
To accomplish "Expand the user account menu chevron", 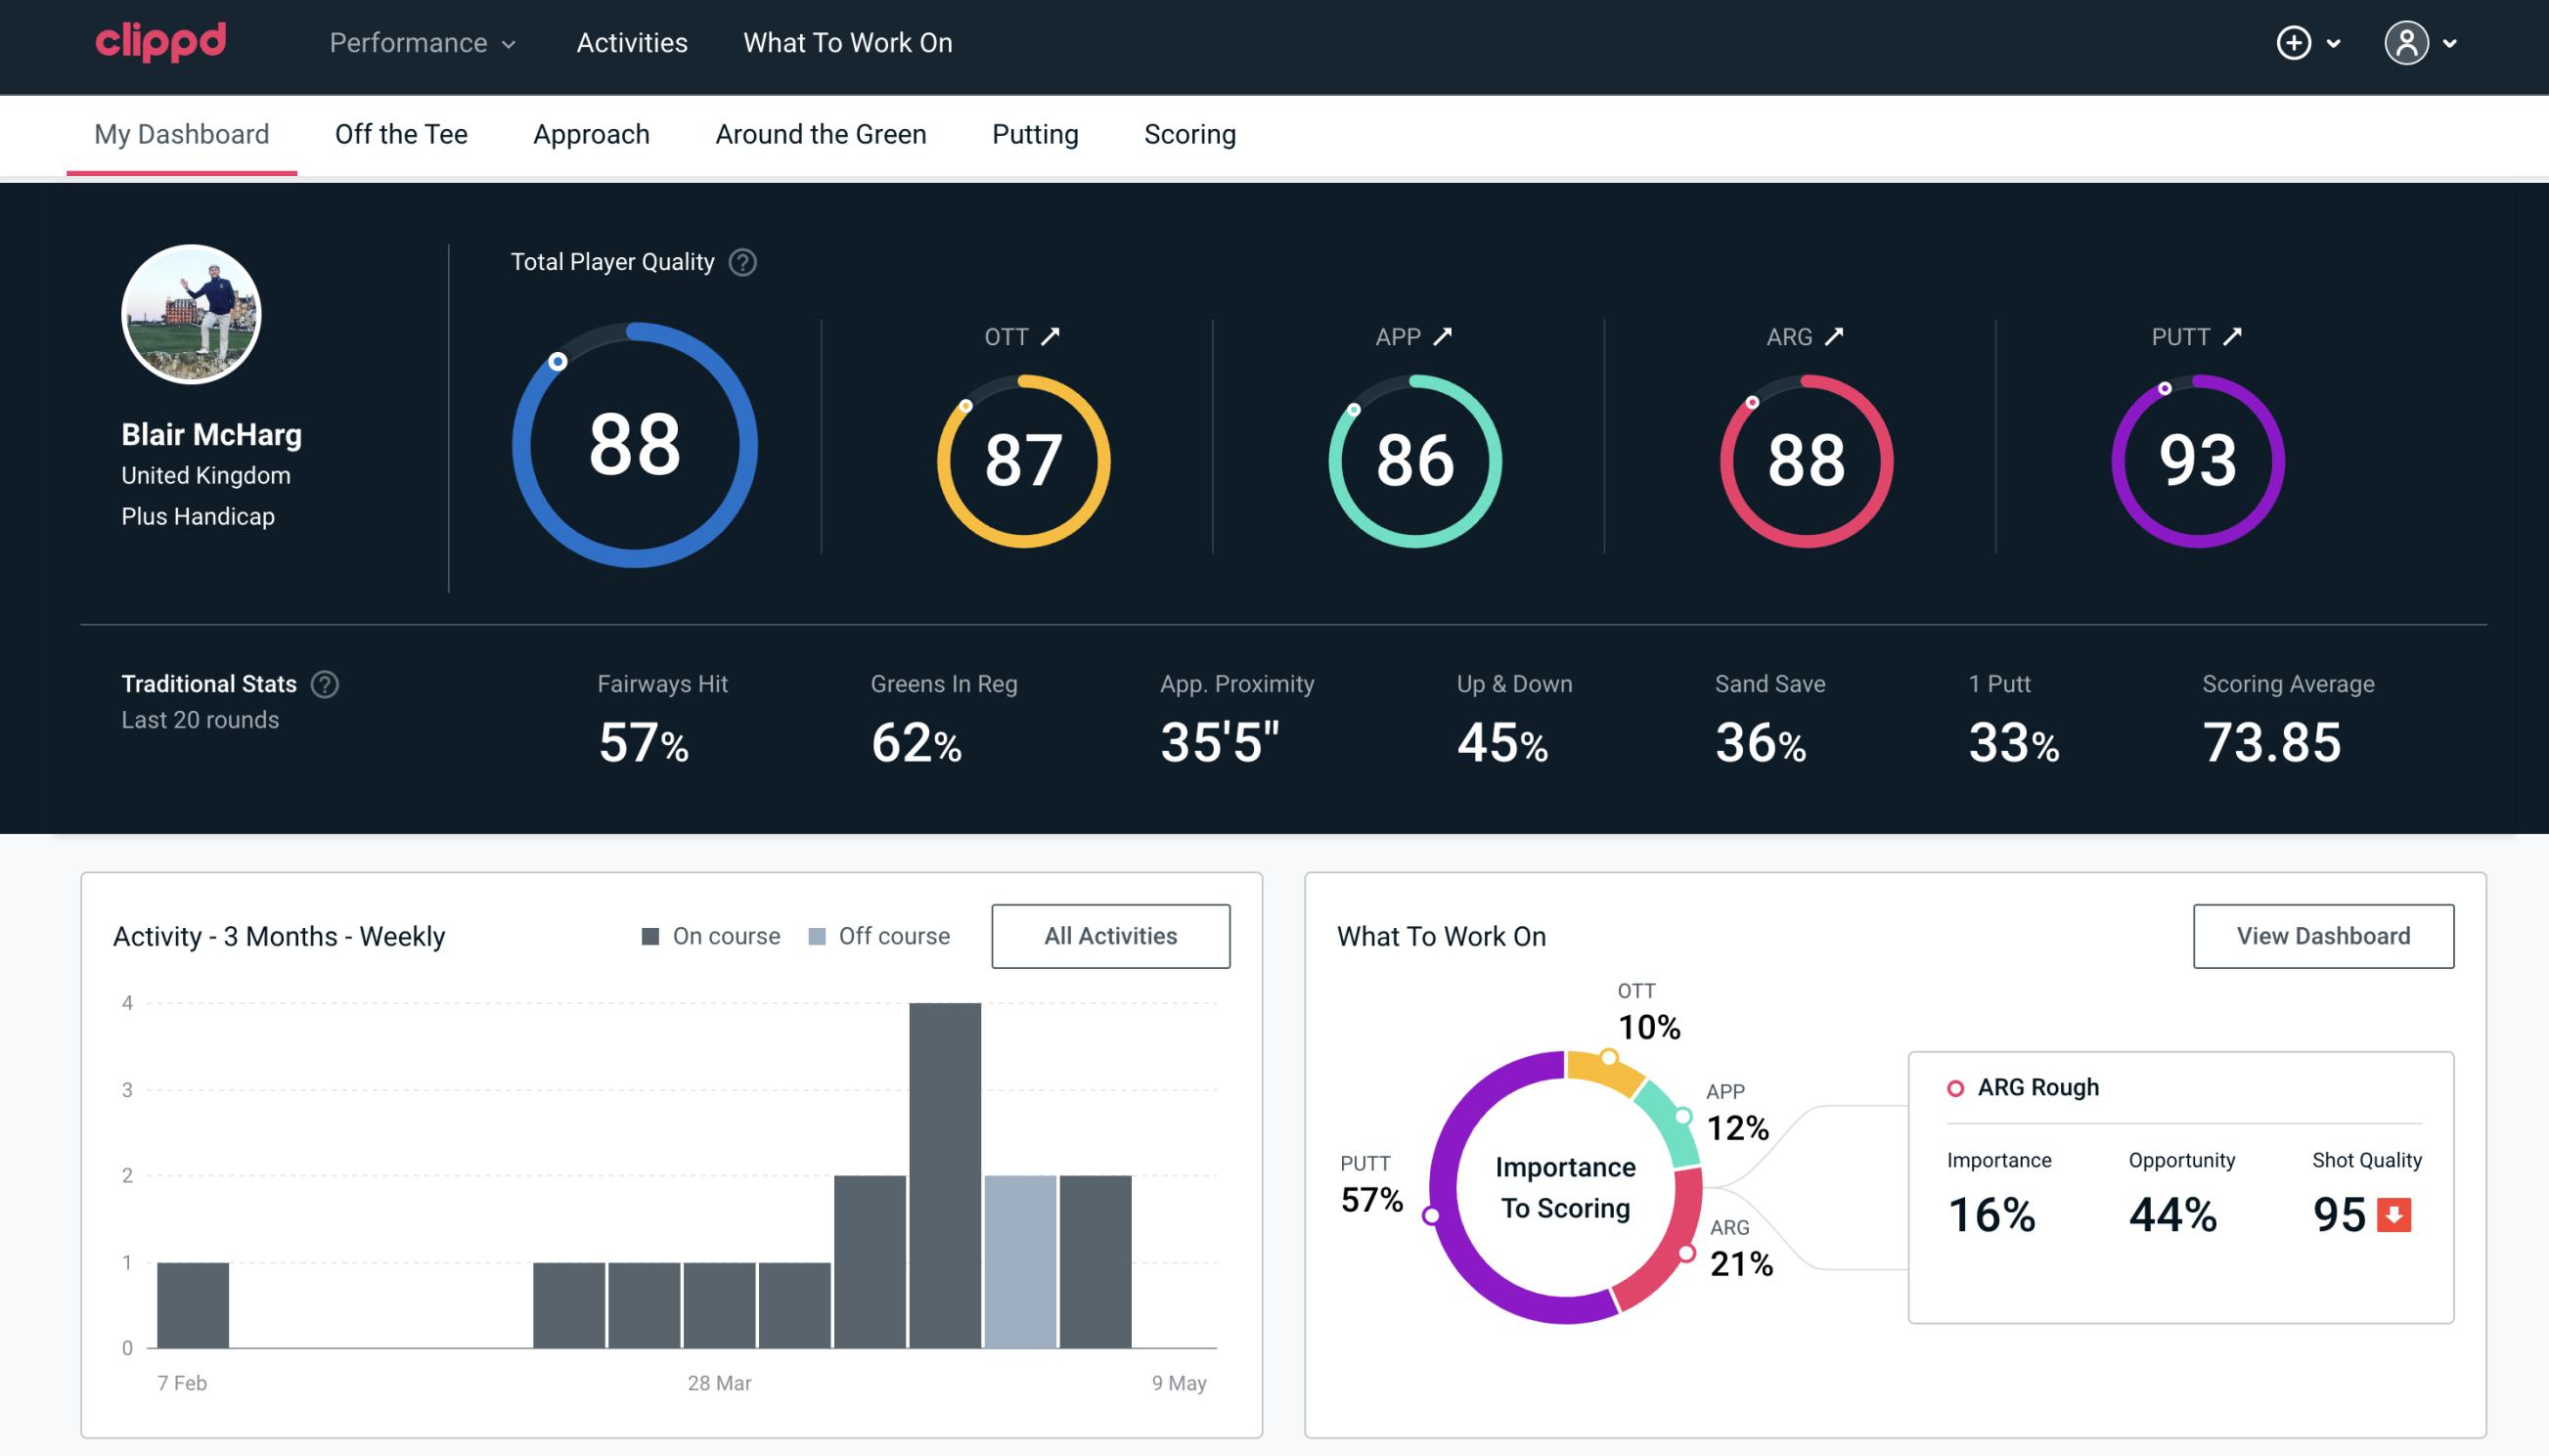I will pos(2449,44).
